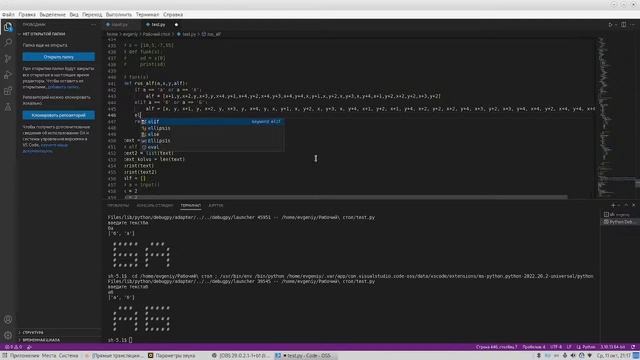640x360 pixels.
Task: Switch to the Консоль отладки panel tab
Action: [155, 205]
